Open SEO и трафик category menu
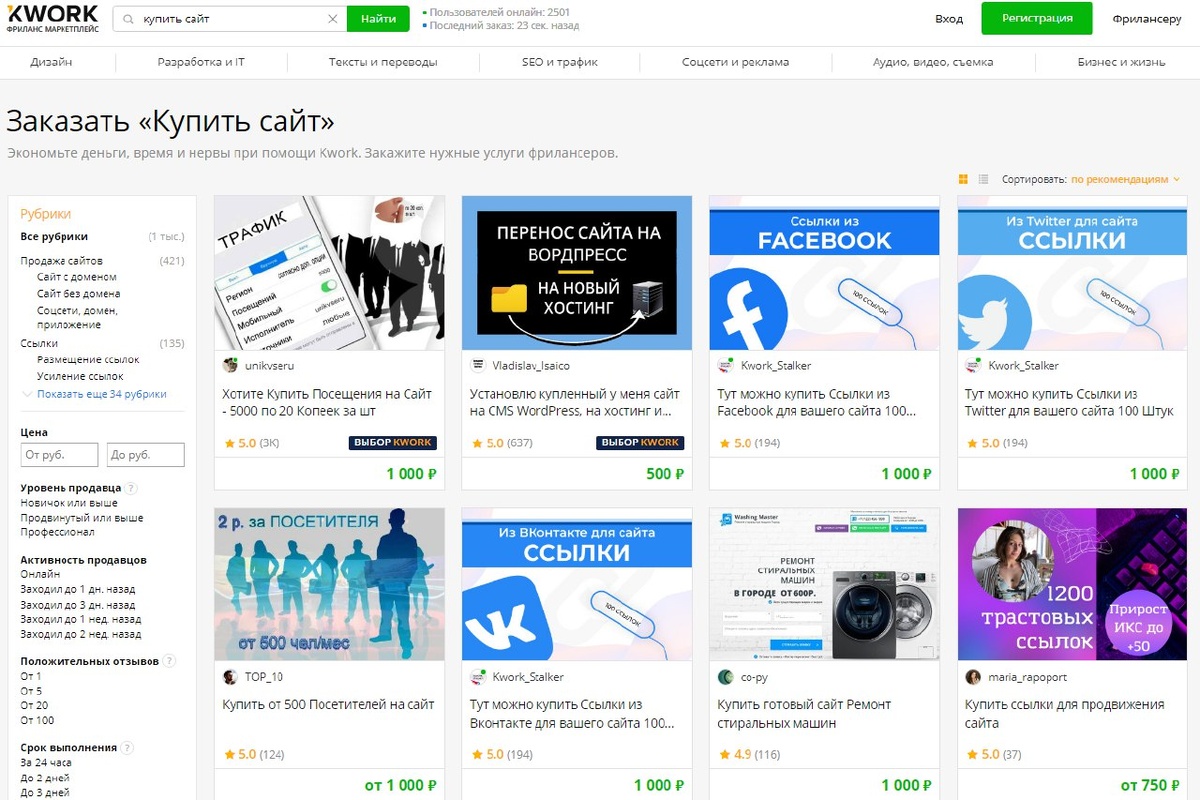Viewport: 1200px width, 800px height. coord(560,62)
